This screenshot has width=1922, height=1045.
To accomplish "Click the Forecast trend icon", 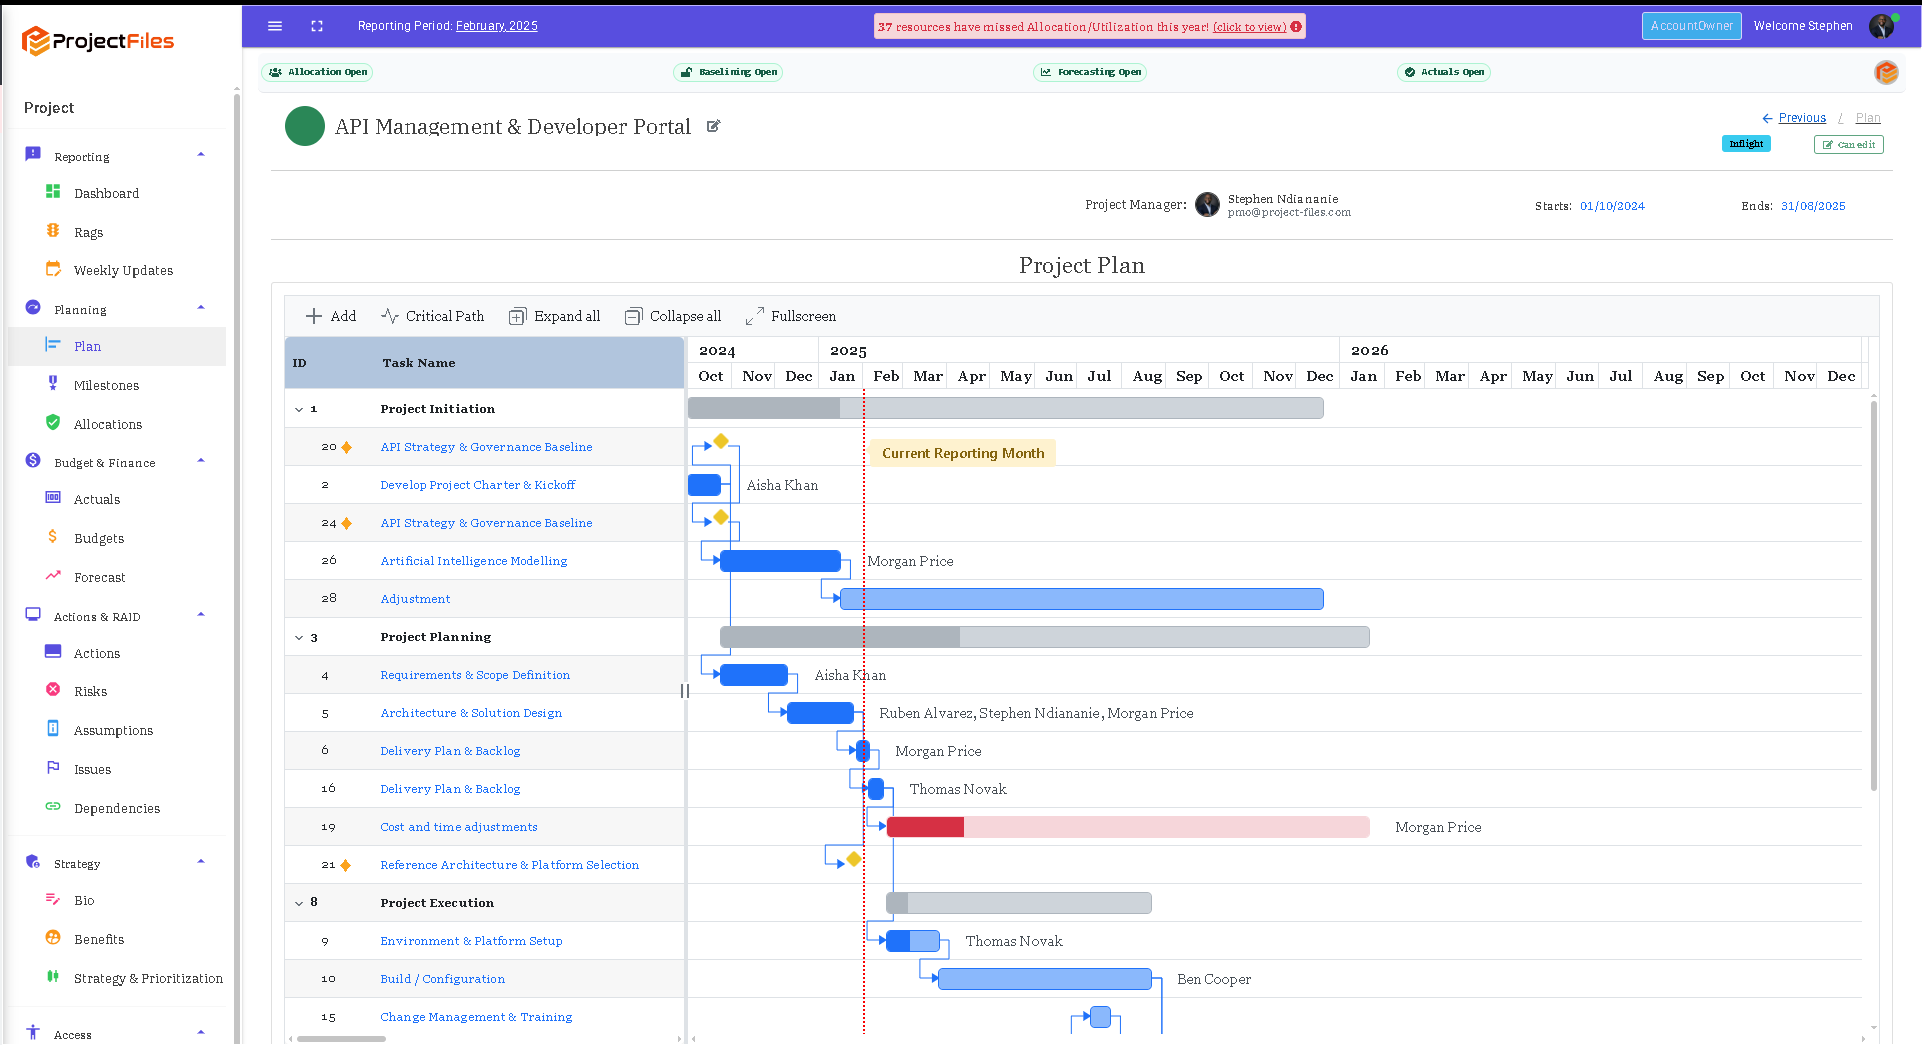I will pos(53,576).
